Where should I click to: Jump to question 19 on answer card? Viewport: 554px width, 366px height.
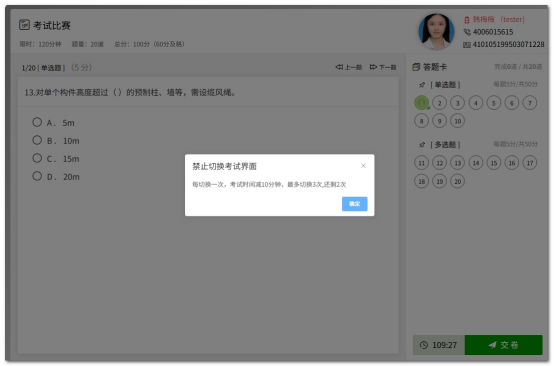click(x=440, y=181)
